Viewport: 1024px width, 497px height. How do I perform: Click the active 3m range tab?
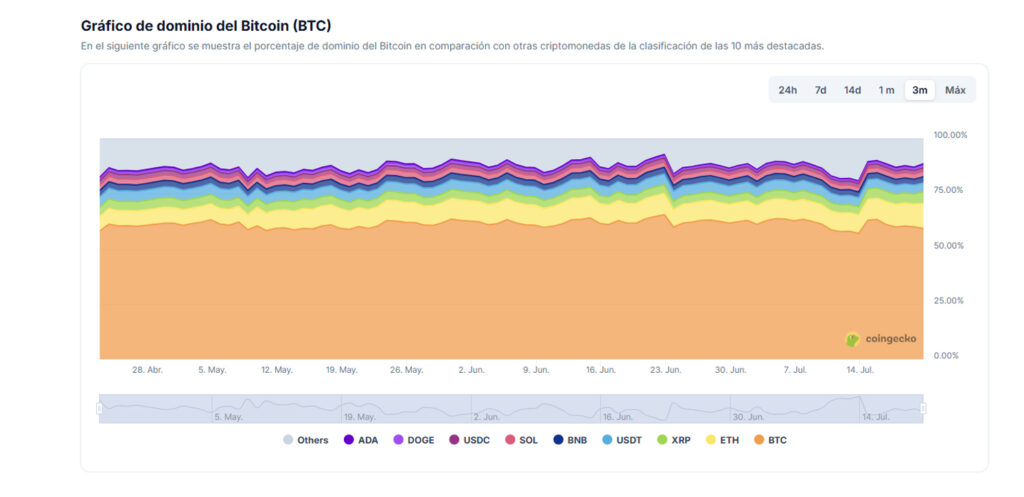tap(919, 90)
